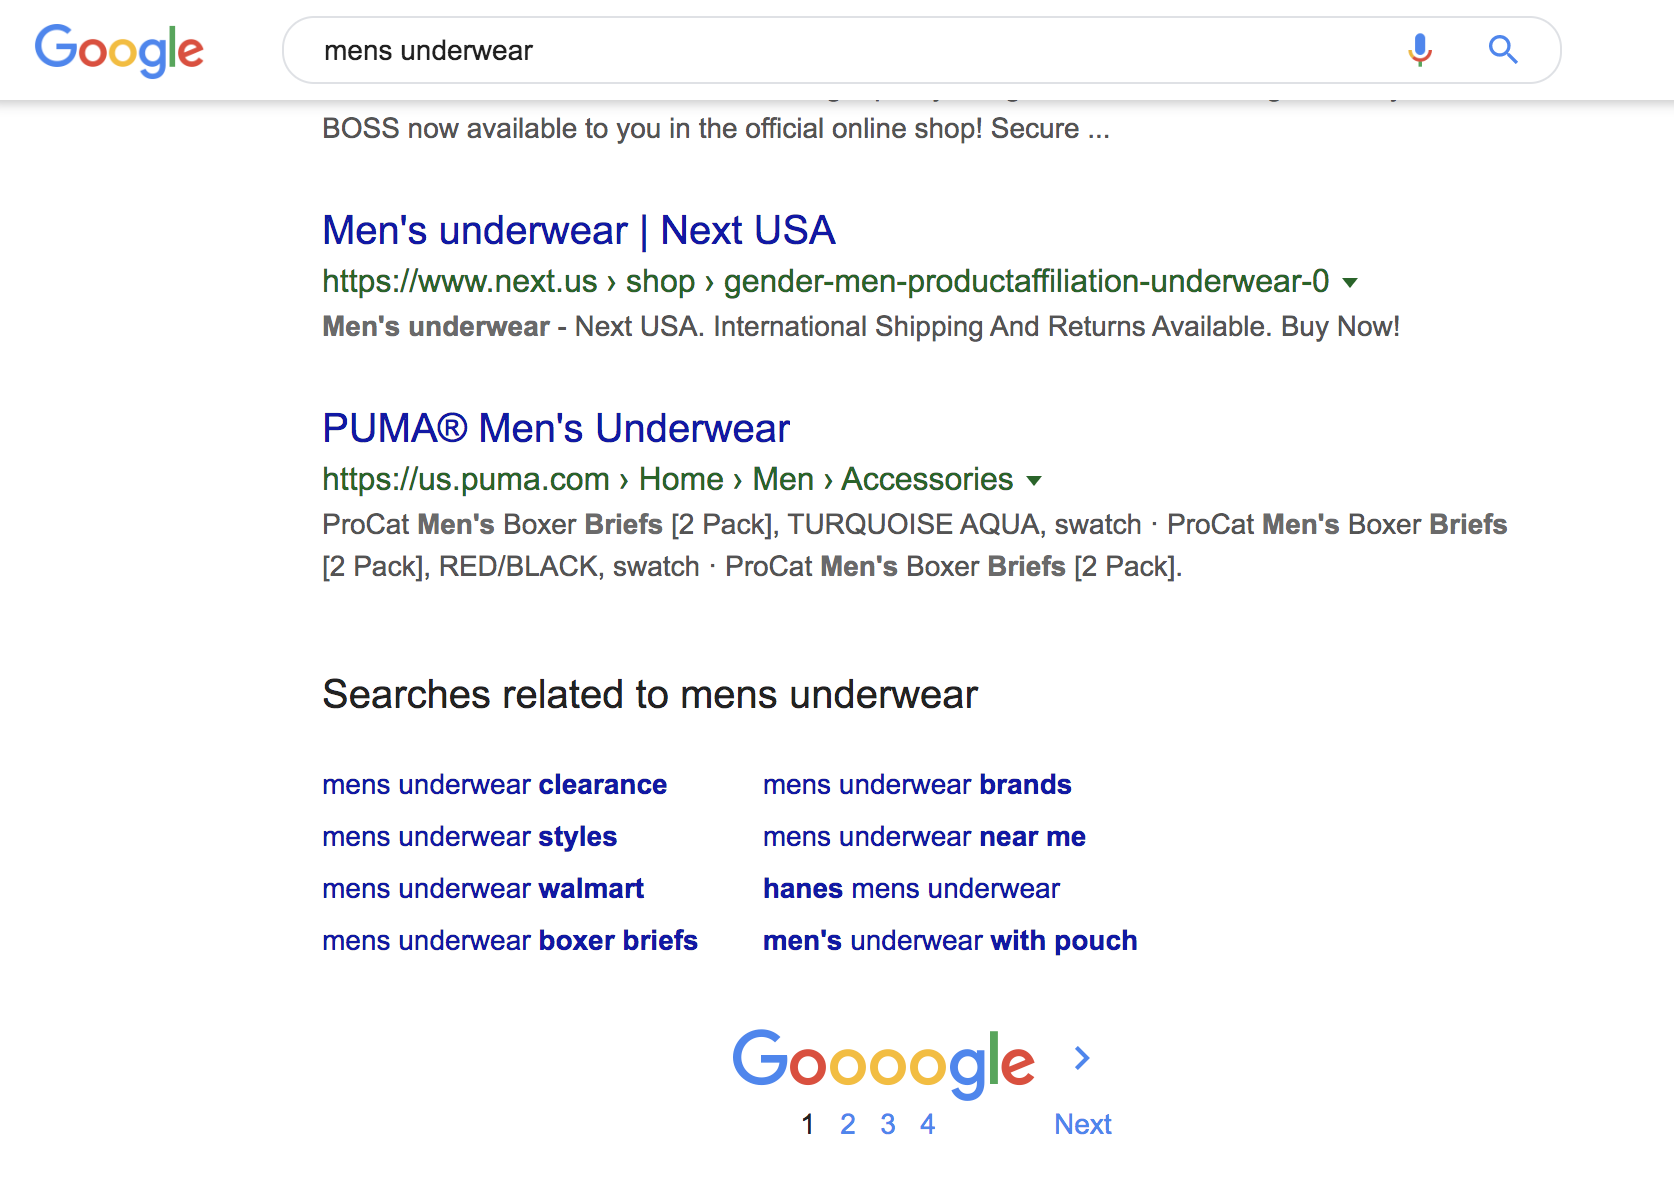Click the next page chevron arrow
This screenshot has width=1674, height=1184.
pos(1082,1058)
